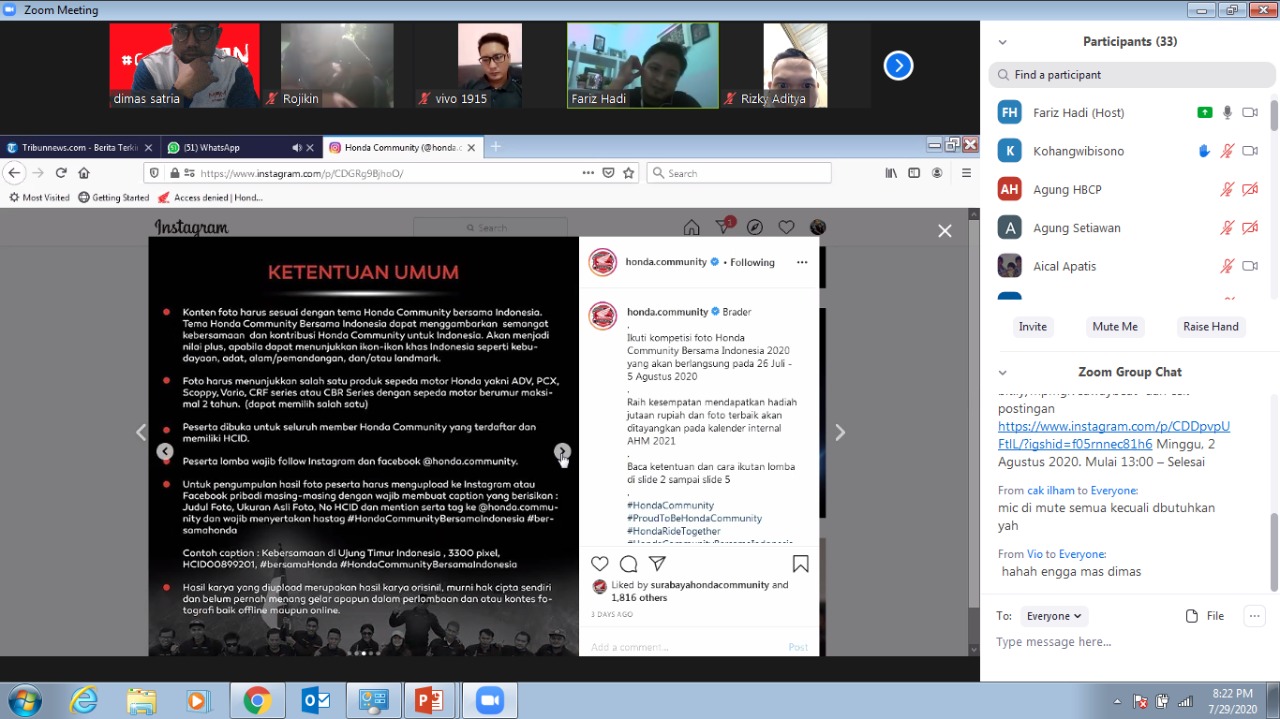Show the next slide of the post
The height and width of the screenshot is (719, 1280).
click(x=563, y=452)
